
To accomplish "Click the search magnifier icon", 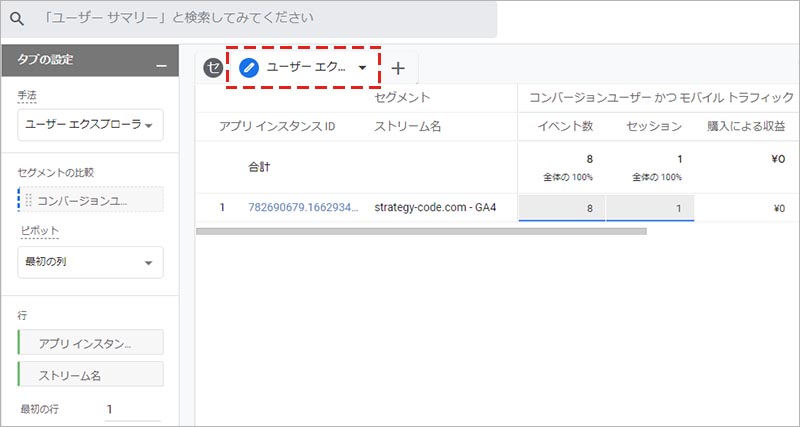I will (x=17, y=19).
